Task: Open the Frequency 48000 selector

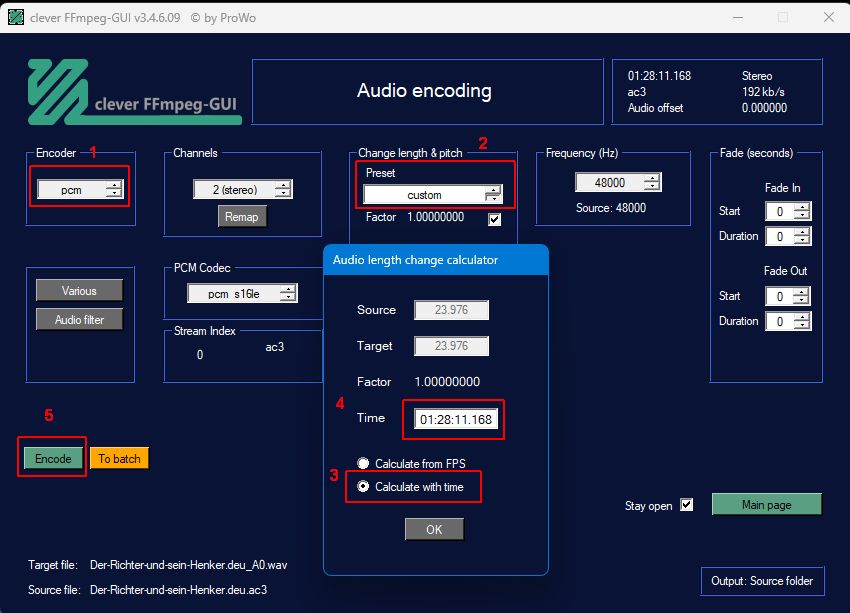Action: coord(618,183)
